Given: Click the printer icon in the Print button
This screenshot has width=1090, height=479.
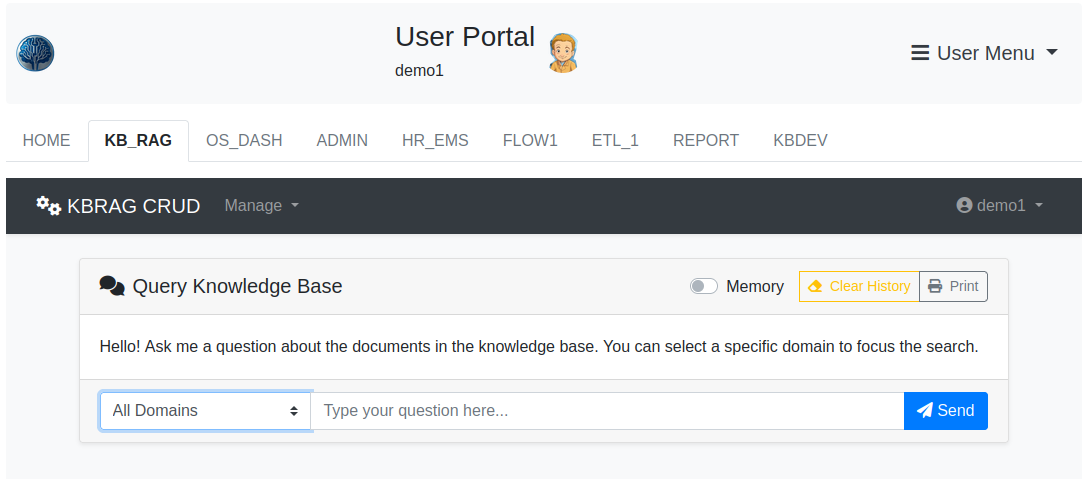Looking at the screenshot, I should [935, 286].
